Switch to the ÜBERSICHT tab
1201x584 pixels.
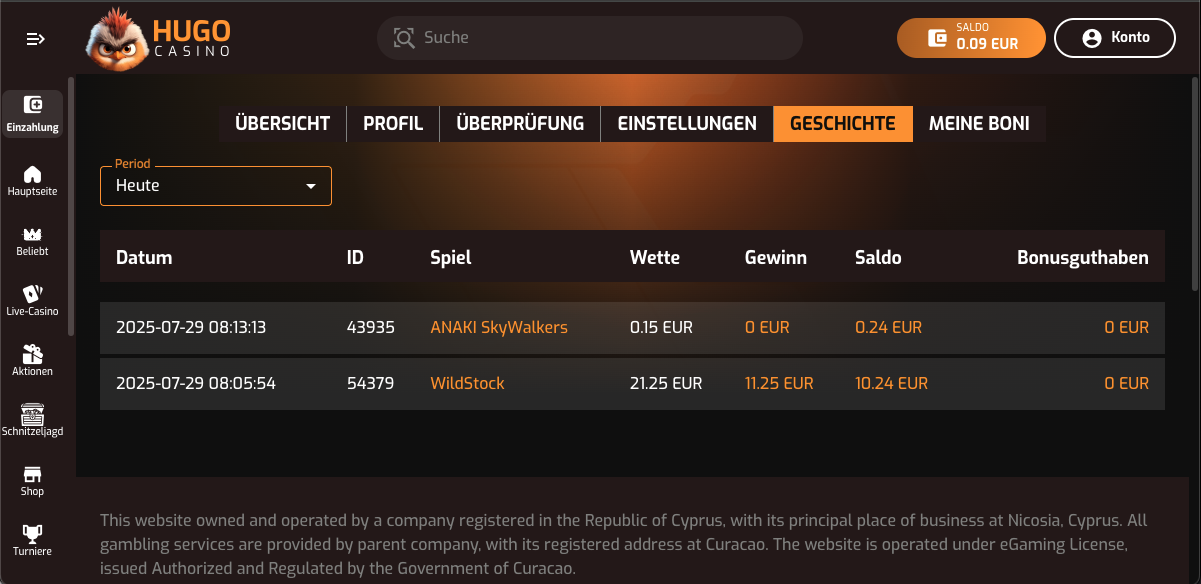pyautogui.click(x=282, y=124)
